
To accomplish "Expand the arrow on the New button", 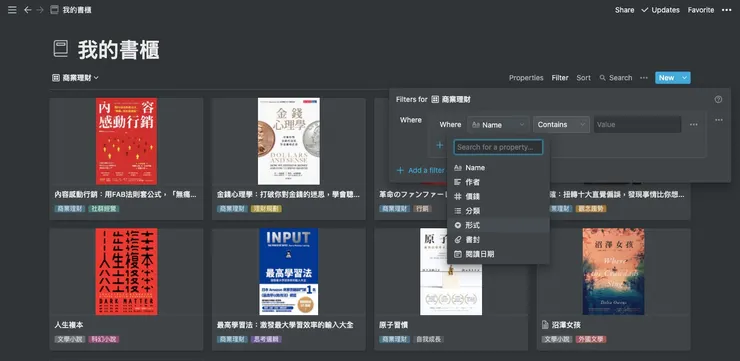I will [x=684, y=78].
